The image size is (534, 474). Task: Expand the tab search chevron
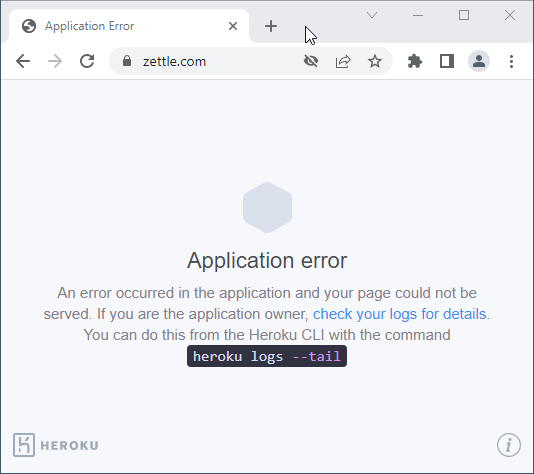click(372, 15)
